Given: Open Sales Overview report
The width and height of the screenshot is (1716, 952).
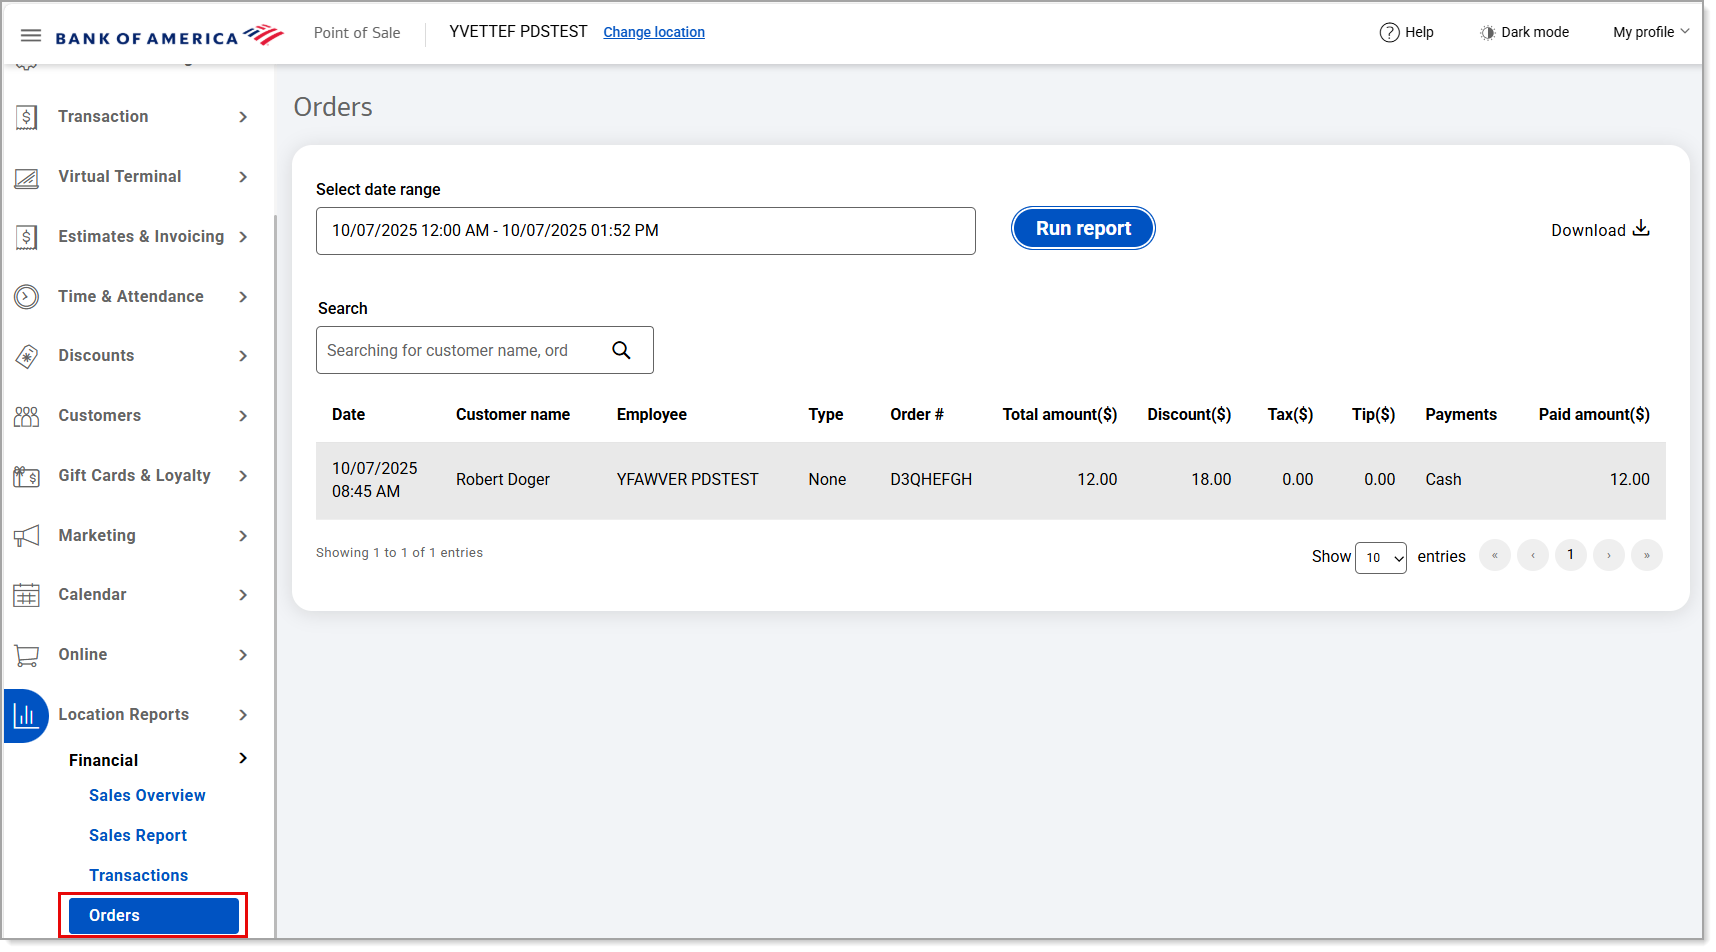Looking at the screenshot, I should [x=147, y=795].
